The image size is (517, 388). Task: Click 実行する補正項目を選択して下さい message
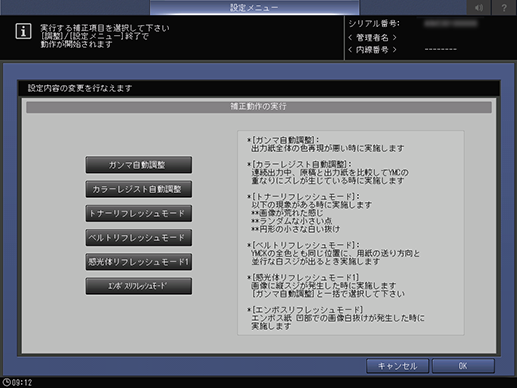[x=105, y=28]
